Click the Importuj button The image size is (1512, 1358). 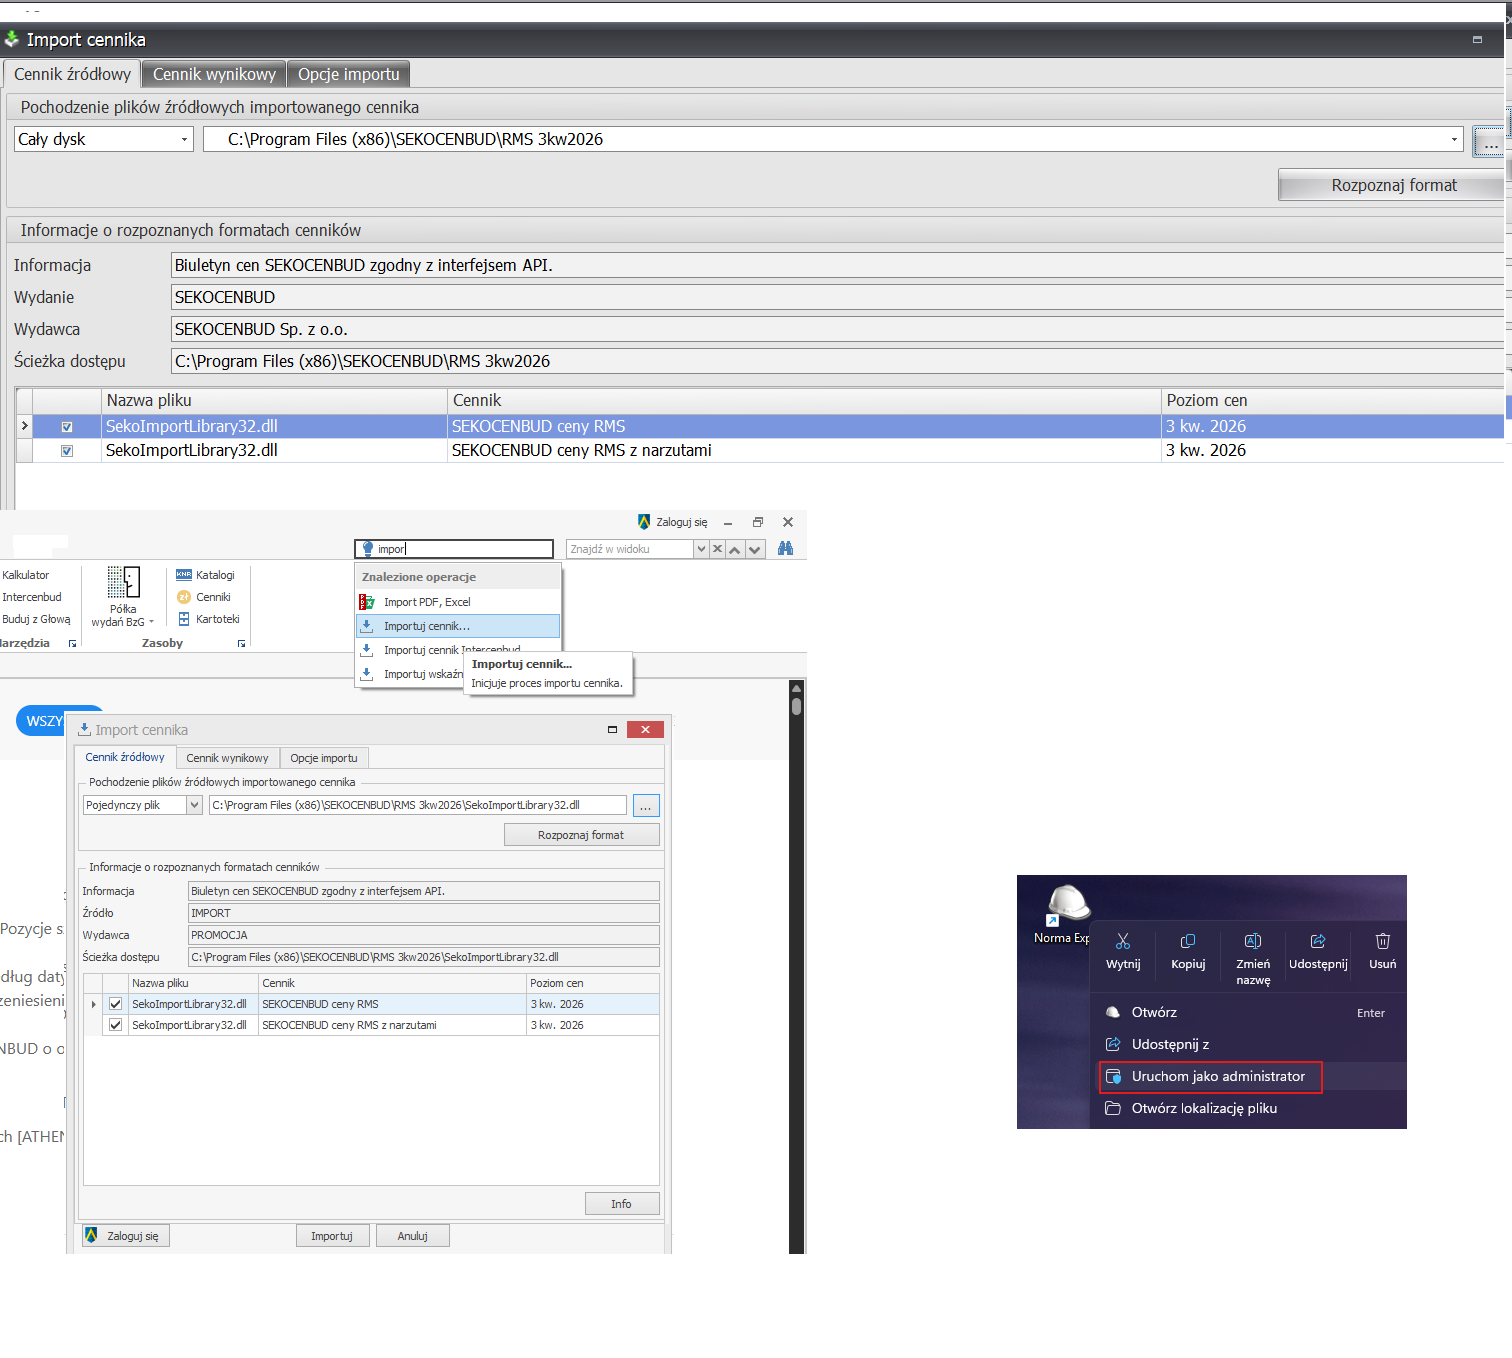click(x=332, y=1236)
